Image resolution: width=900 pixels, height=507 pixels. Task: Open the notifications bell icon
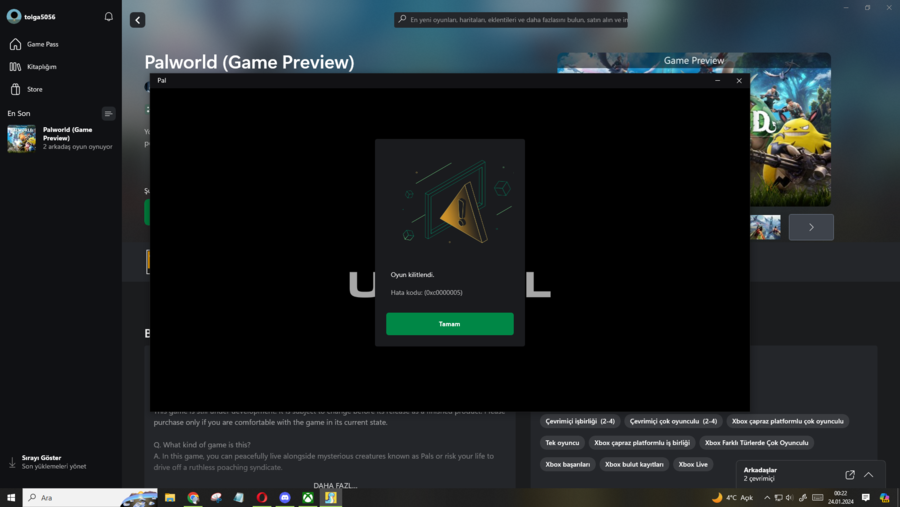pyautogui.click(x=108, y=17)
